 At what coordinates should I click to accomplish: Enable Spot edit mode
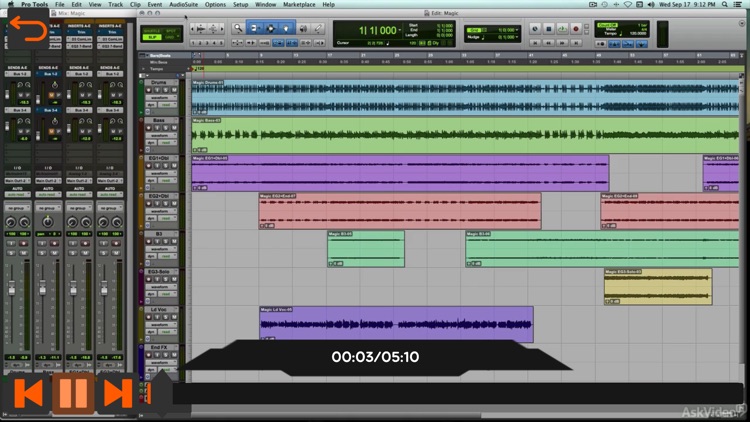click(x=171, y=31)
